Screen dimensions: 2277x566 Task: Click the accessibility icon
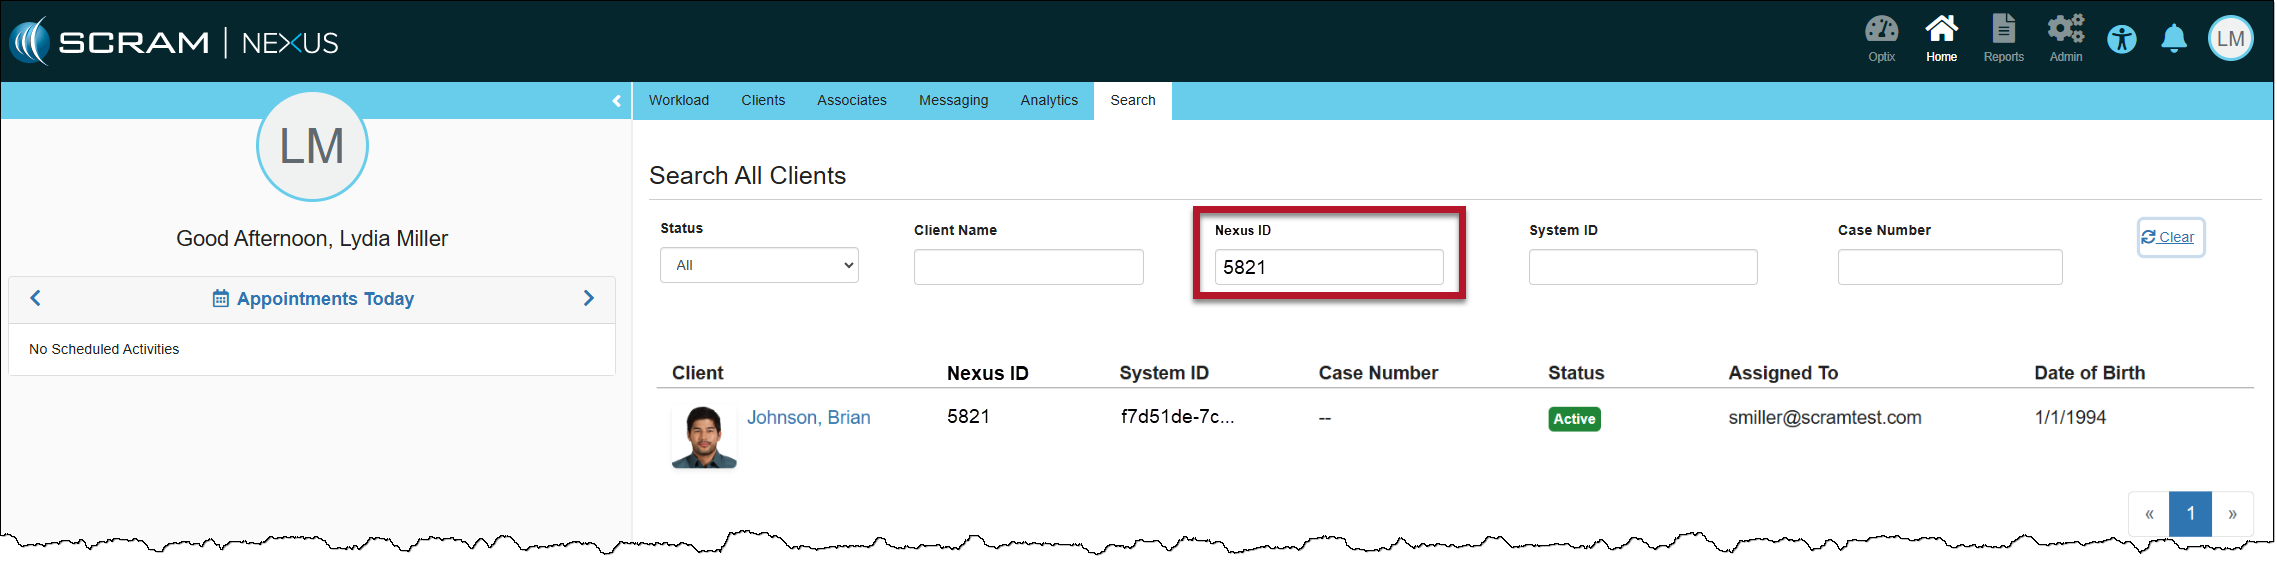(x=2121, y=40)
